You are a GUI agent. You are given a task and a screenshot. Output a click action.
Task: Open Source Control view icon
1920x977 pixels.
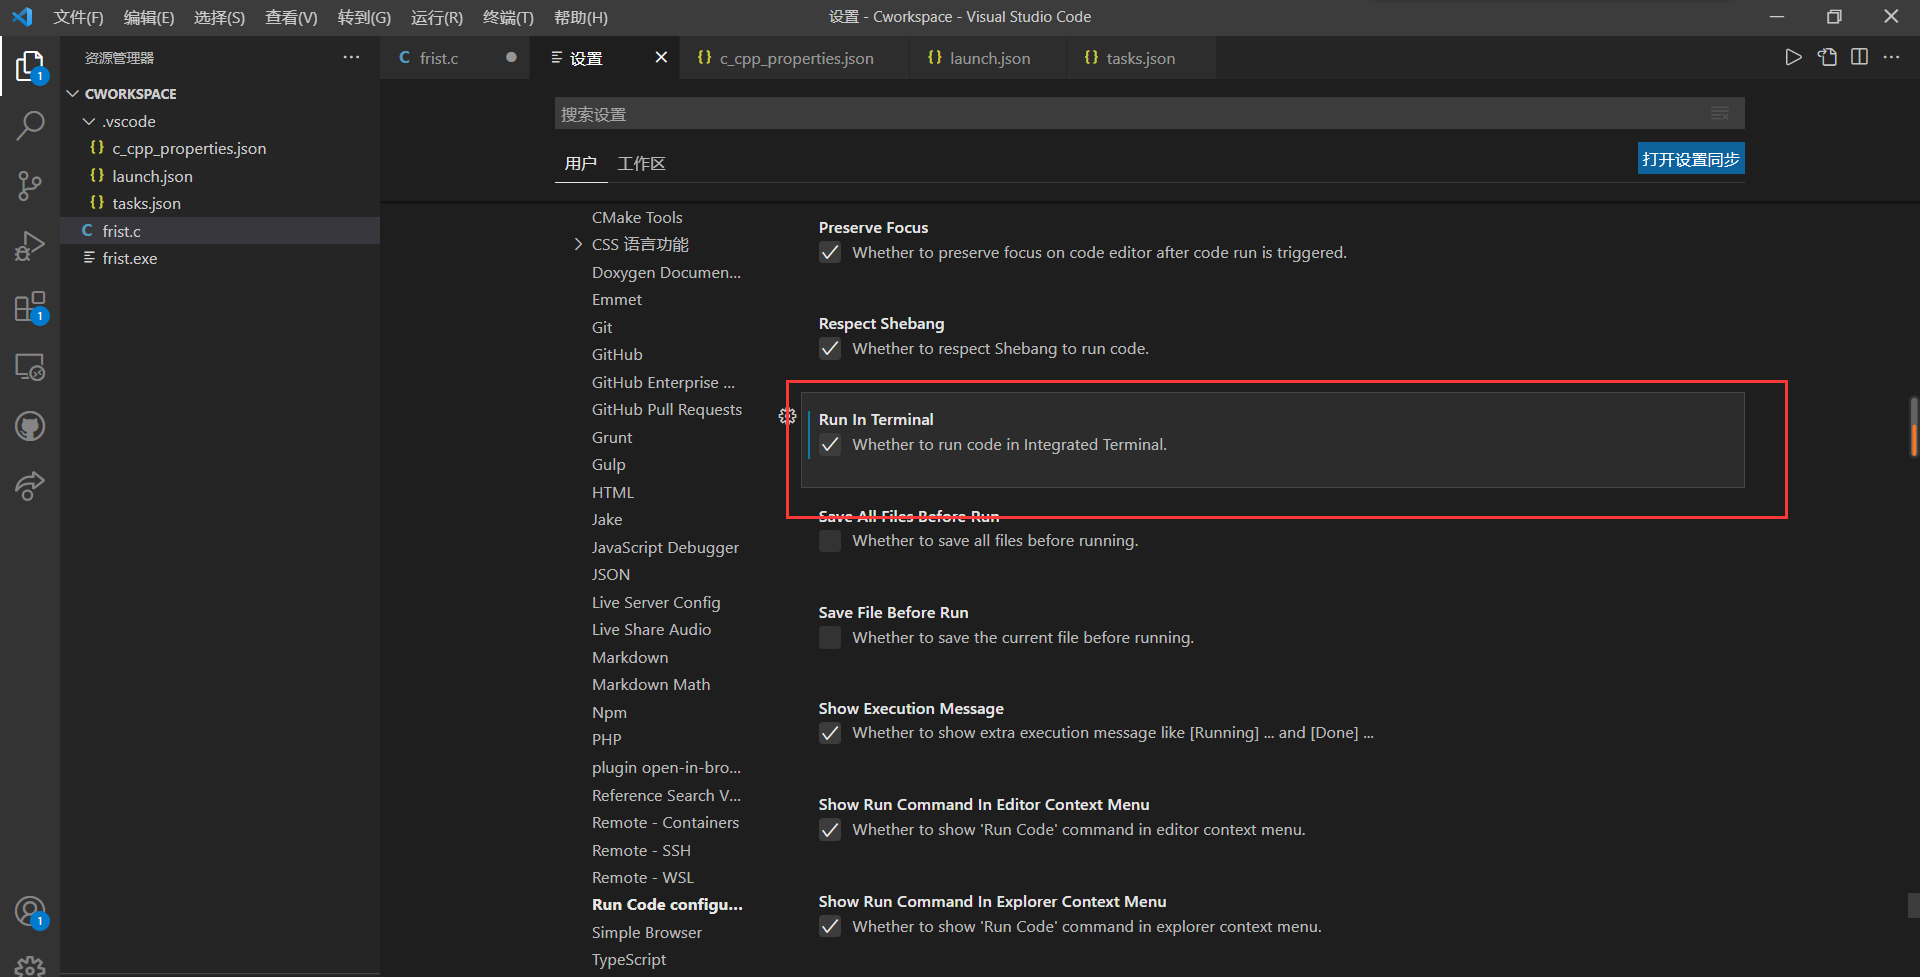tap(30, 186)
